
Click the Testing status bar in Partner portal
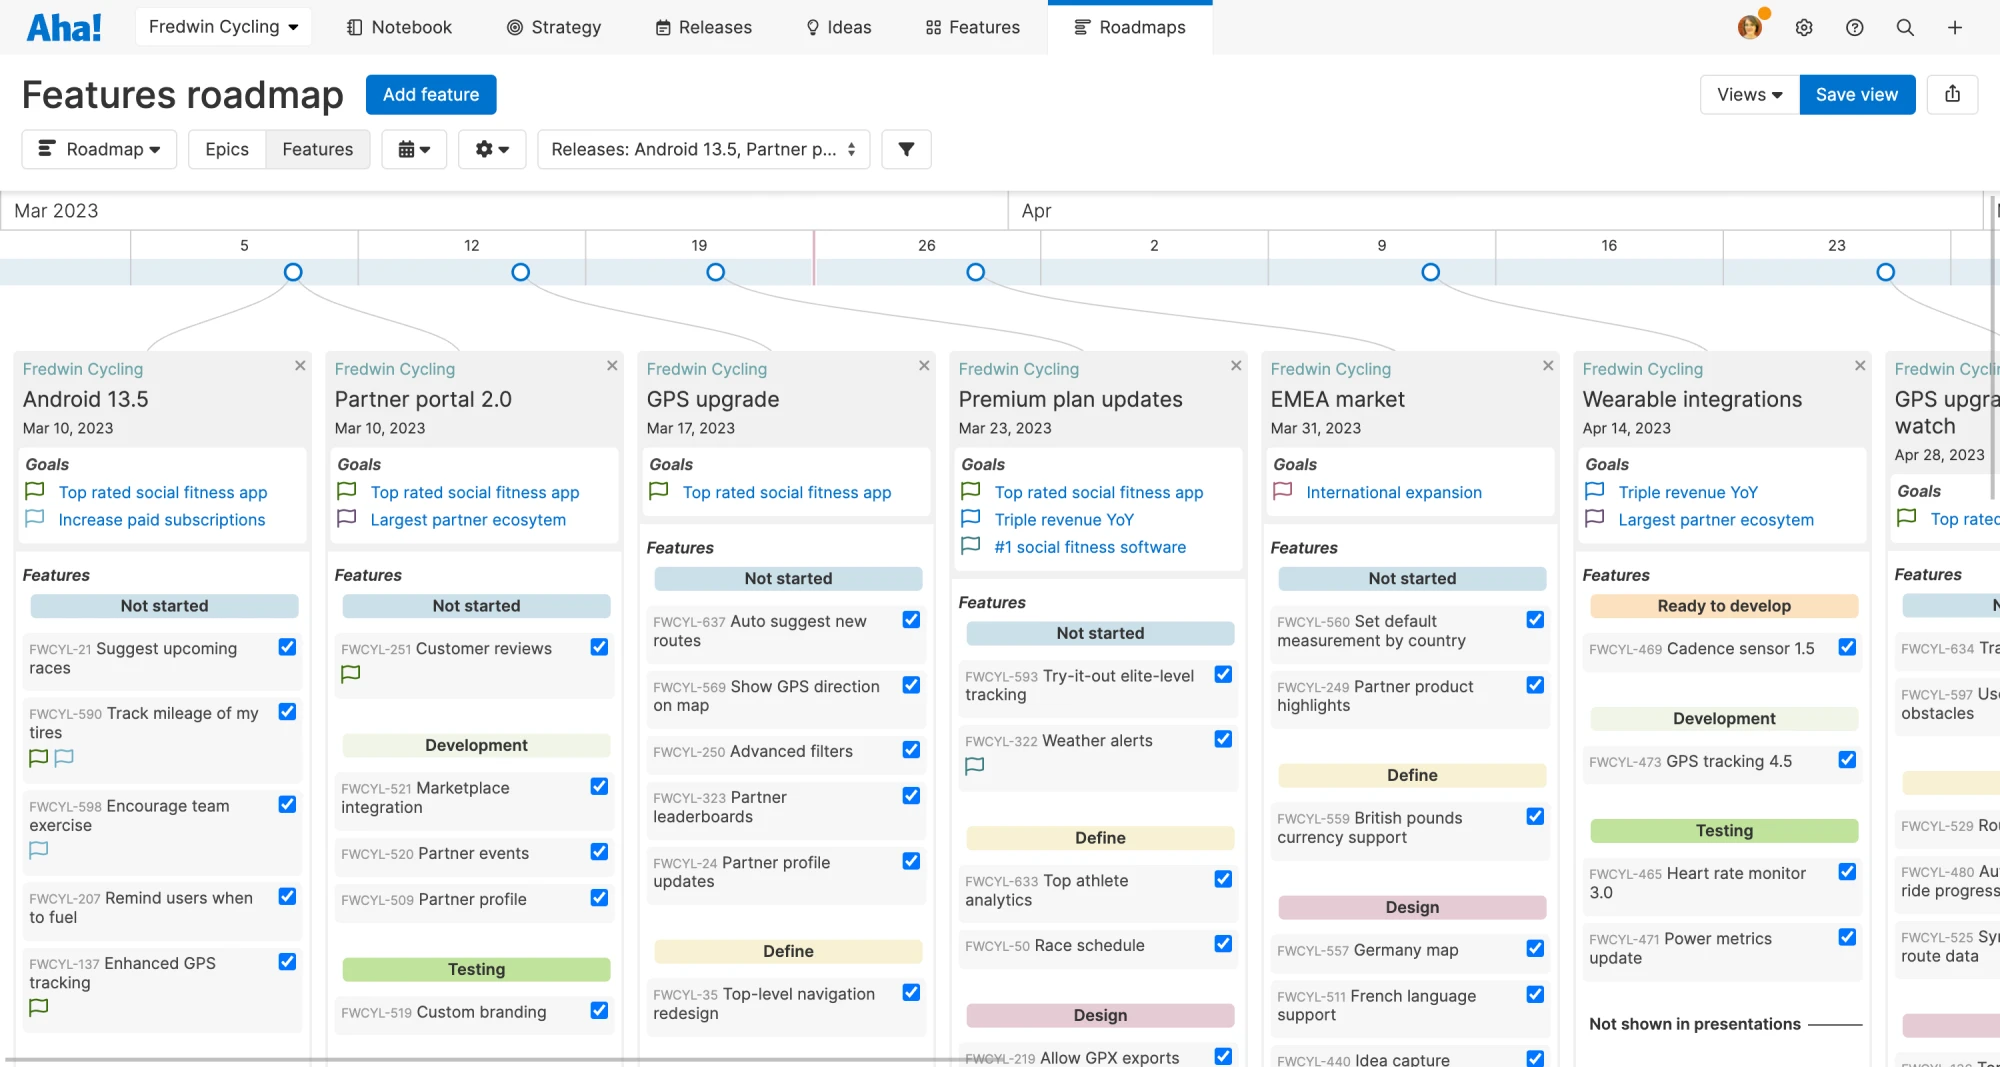(476, 969)
